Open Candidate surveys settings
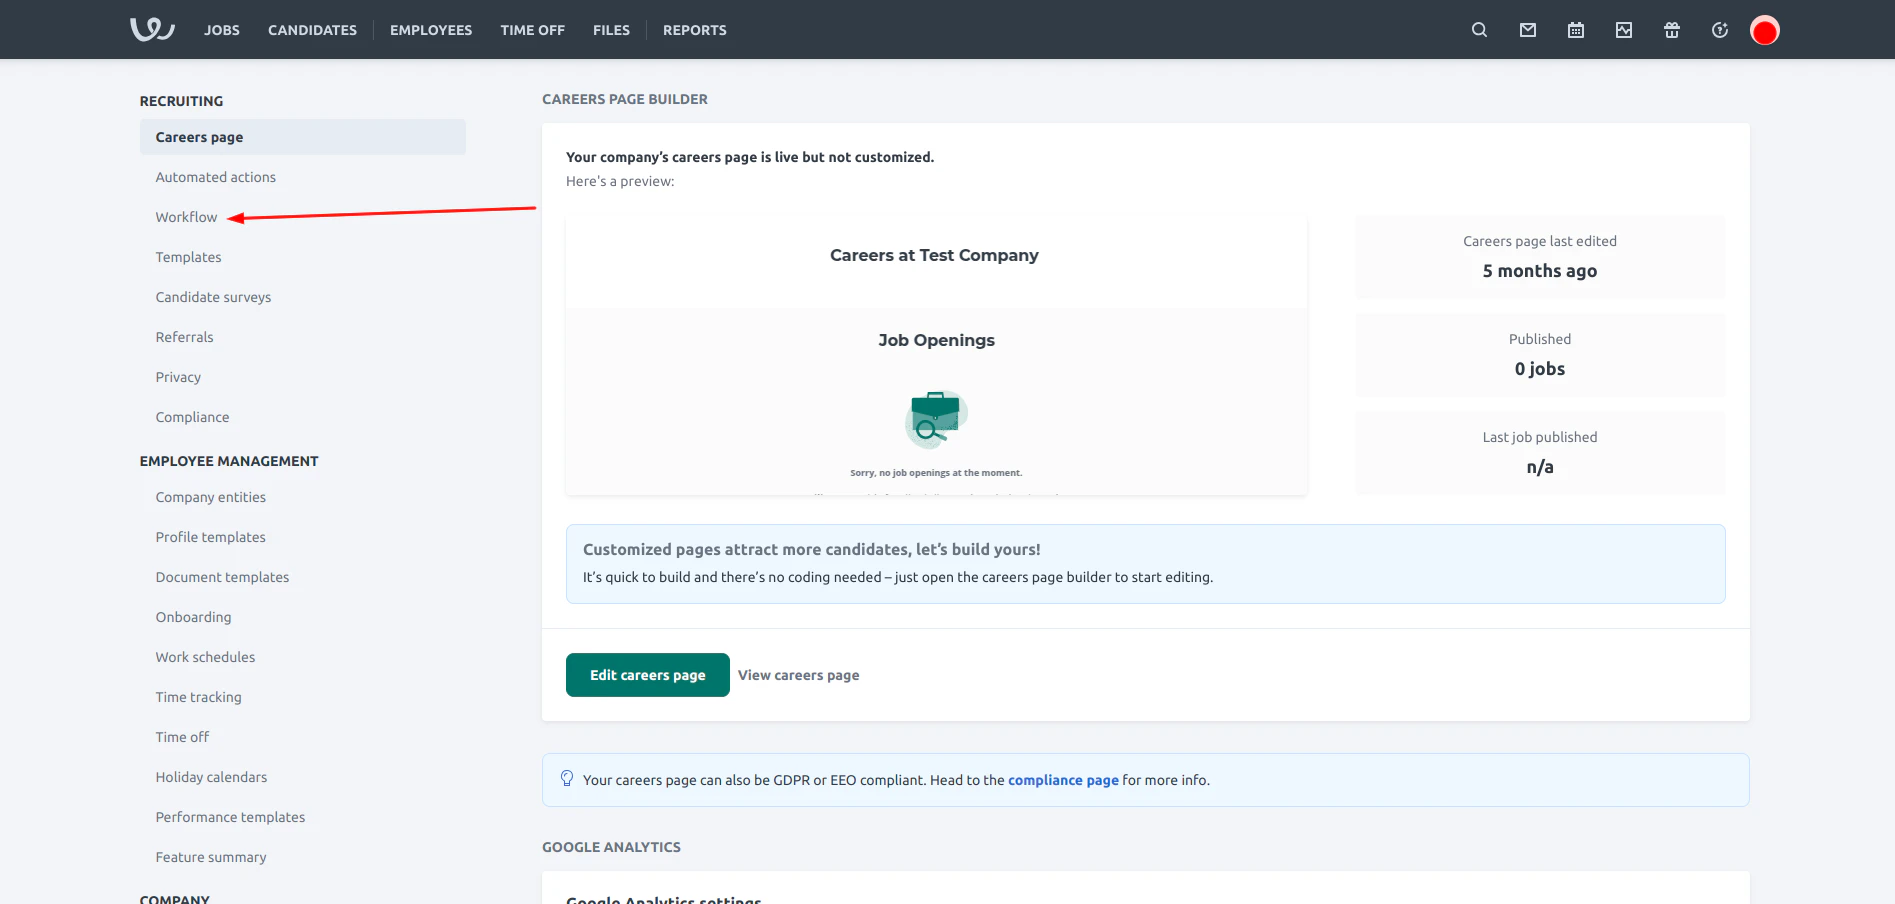This screenshot has width=1895, height=904. pos(213,296)
